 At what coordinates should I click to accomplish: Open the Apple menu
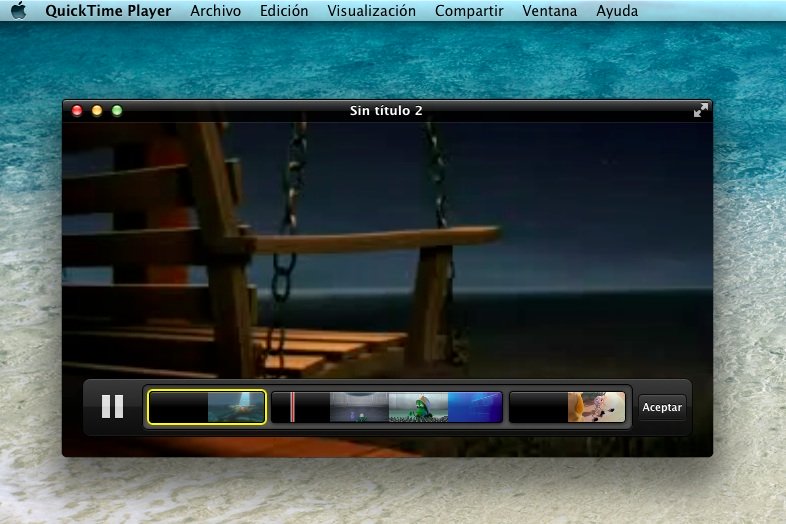[x=18, y=12]
